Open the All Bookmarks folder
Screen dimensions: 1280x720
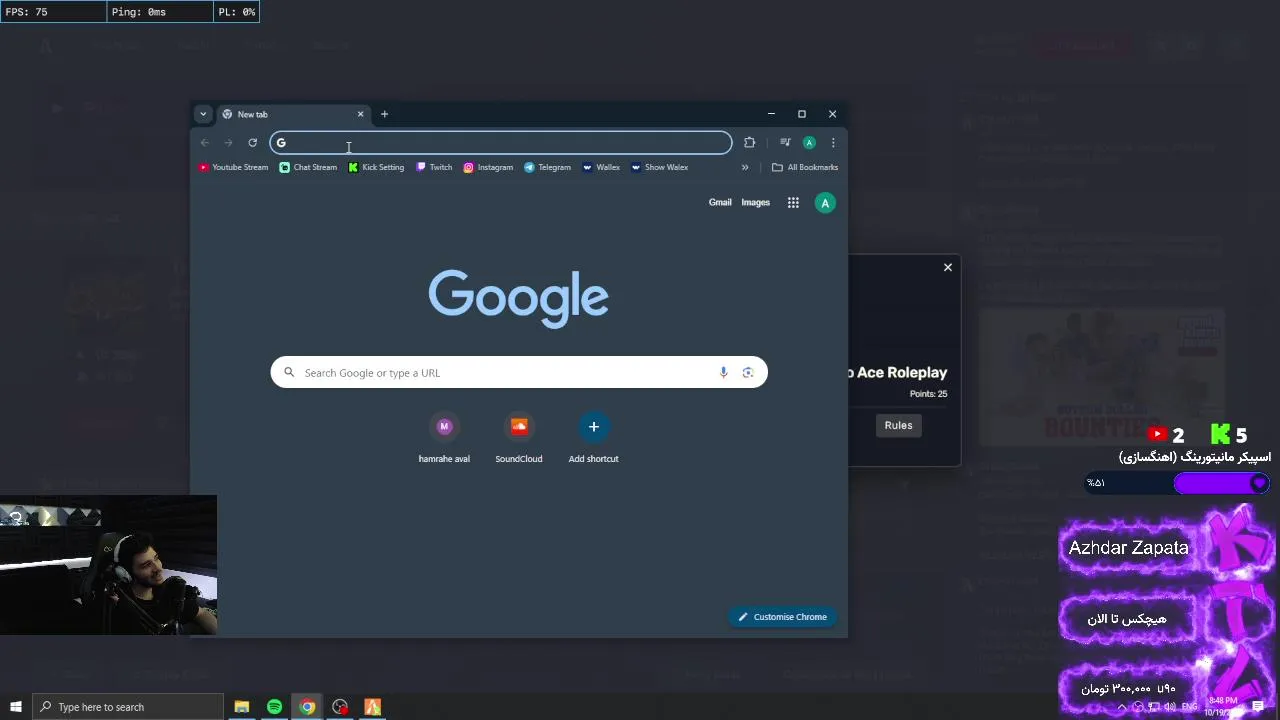805,167
